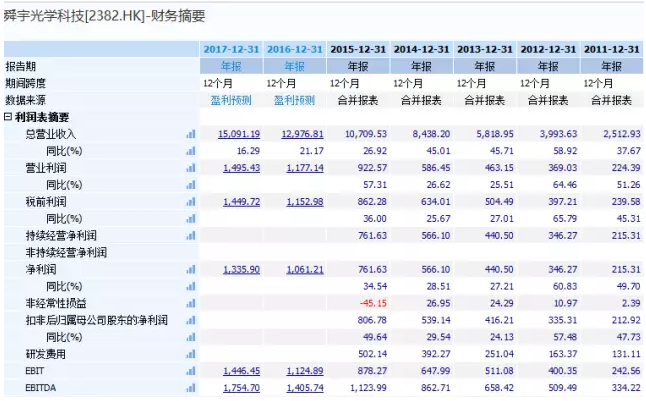Open EBITDA value 1,405.74

click(x=305, y=388)
